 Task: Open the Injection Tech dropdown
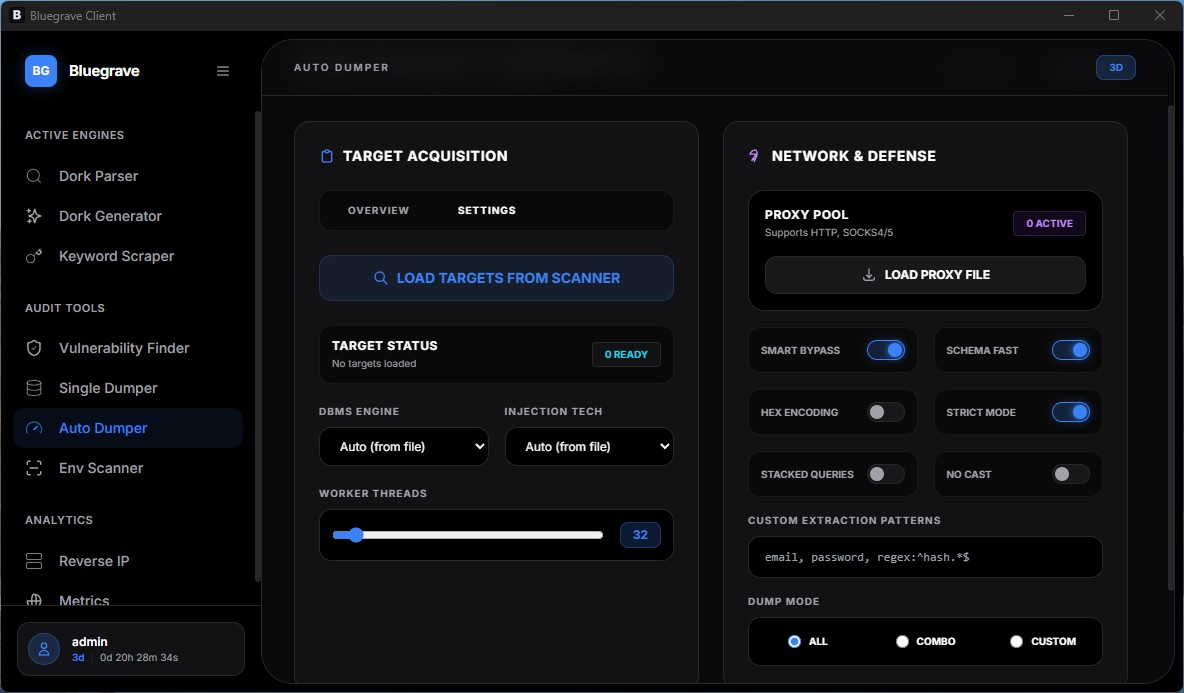click(588, 447)
